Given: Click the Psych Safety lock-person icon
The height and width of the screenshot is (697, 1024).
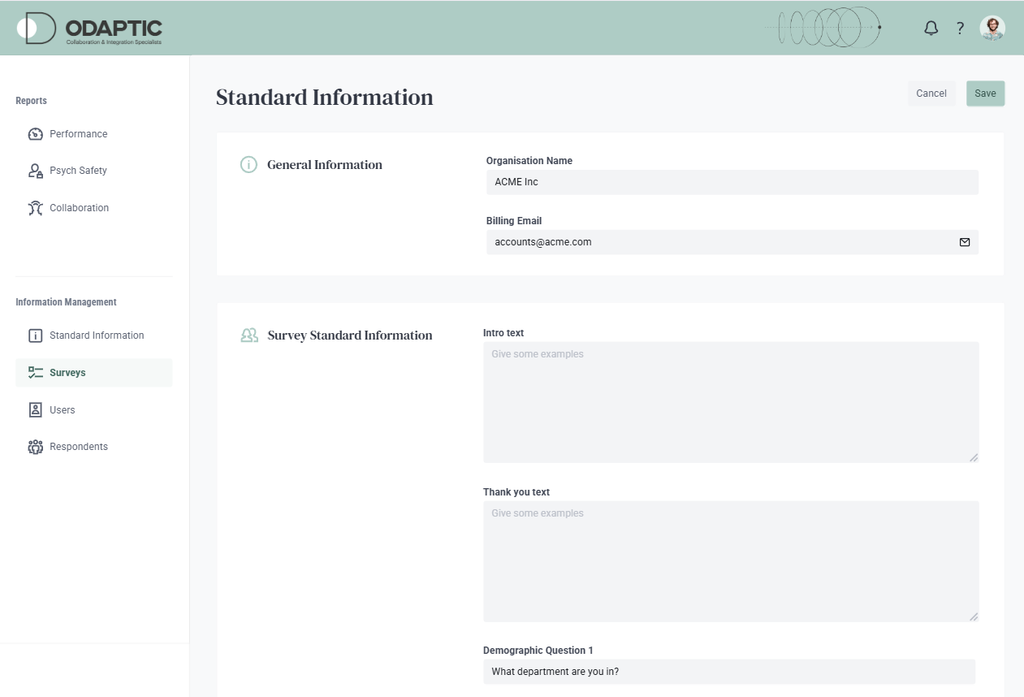Looking at the screenshot, I should pyautogui.click(x=35, y=170).
